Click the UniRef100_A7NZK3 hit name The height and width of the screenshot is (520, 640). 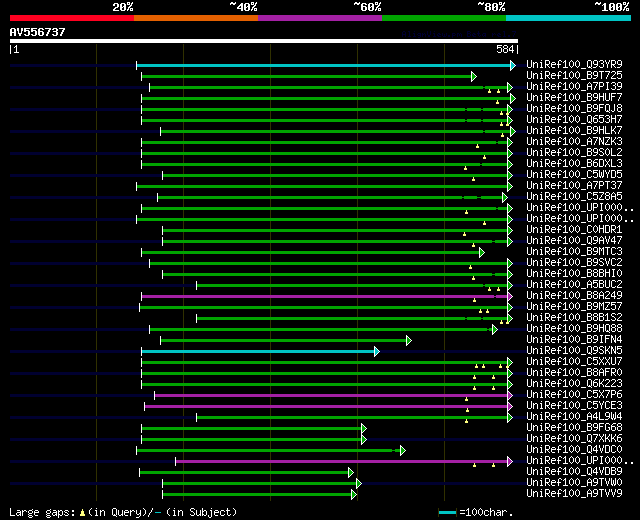(x=574, y=142)
